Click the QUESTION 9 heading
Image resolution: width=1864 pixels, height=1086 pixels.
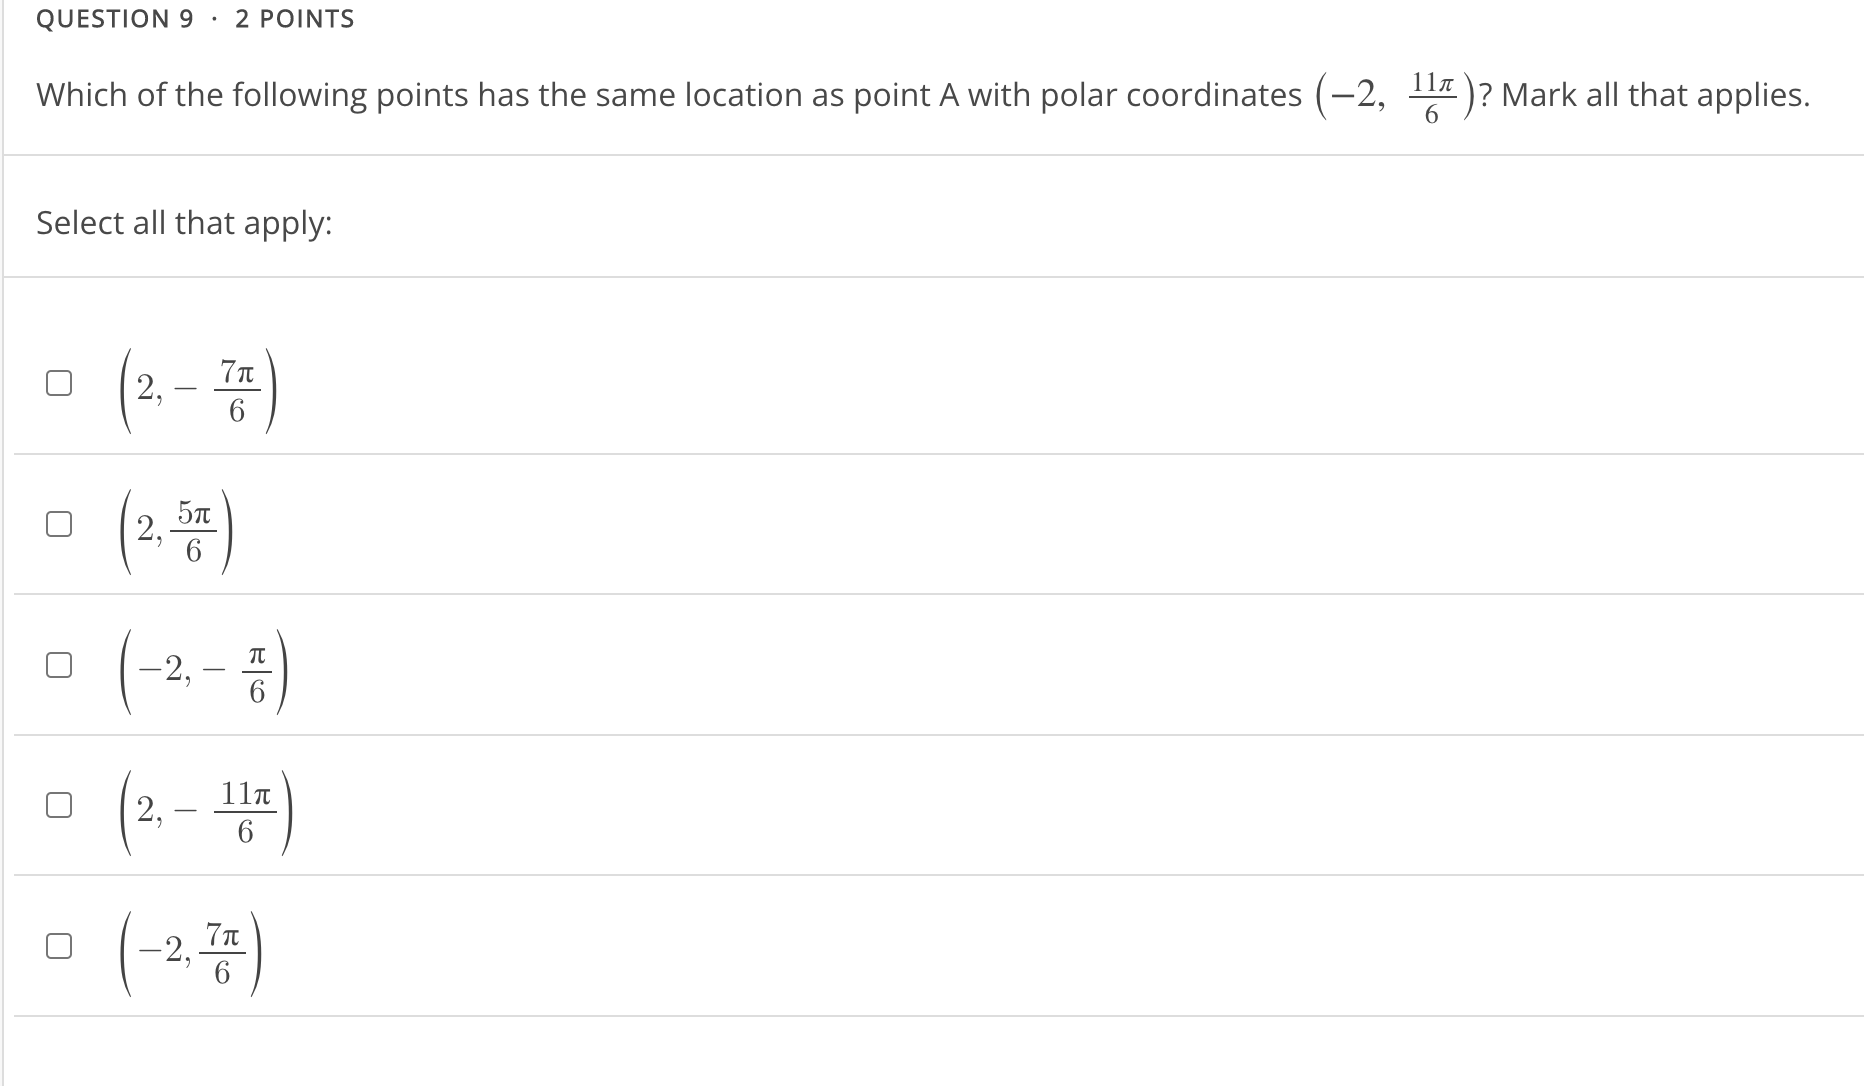point(117,18)
